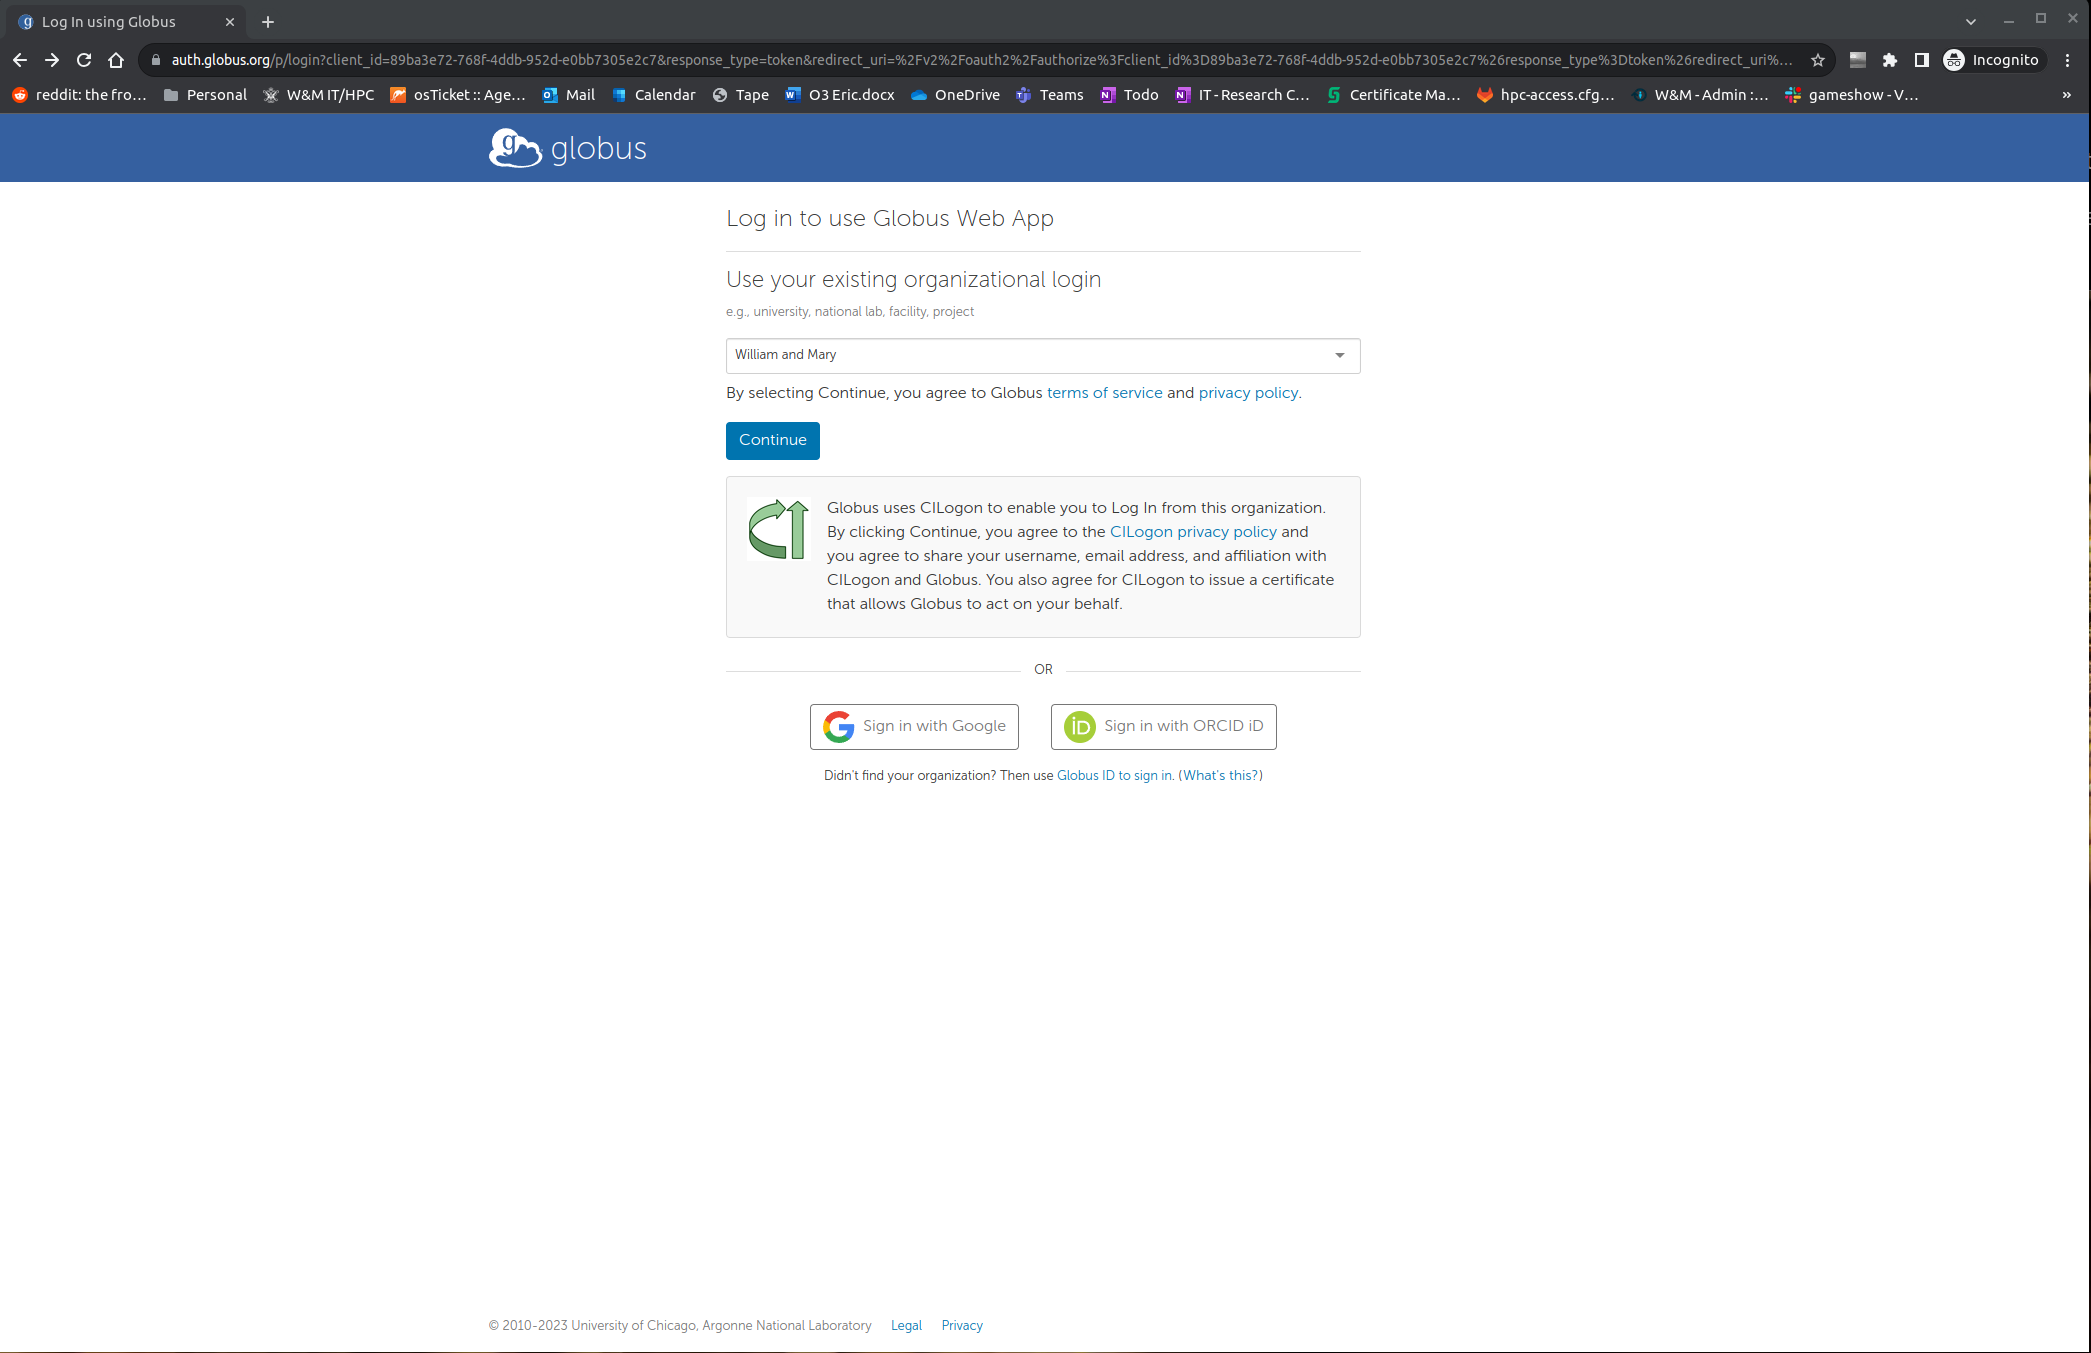Open the tab search chevron
Image resolution: width=2091 pixels, height=1353 pixels.
point(1970,21)
